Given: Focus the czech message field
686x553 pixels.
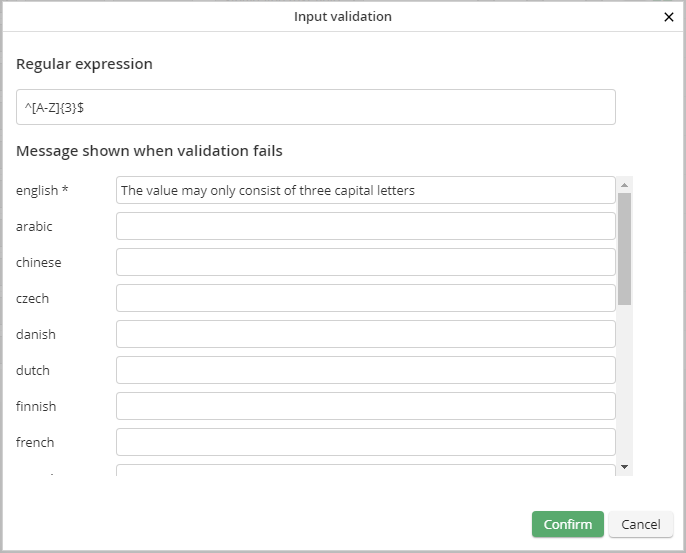Looking at the screenshot, I should point(366,298).
